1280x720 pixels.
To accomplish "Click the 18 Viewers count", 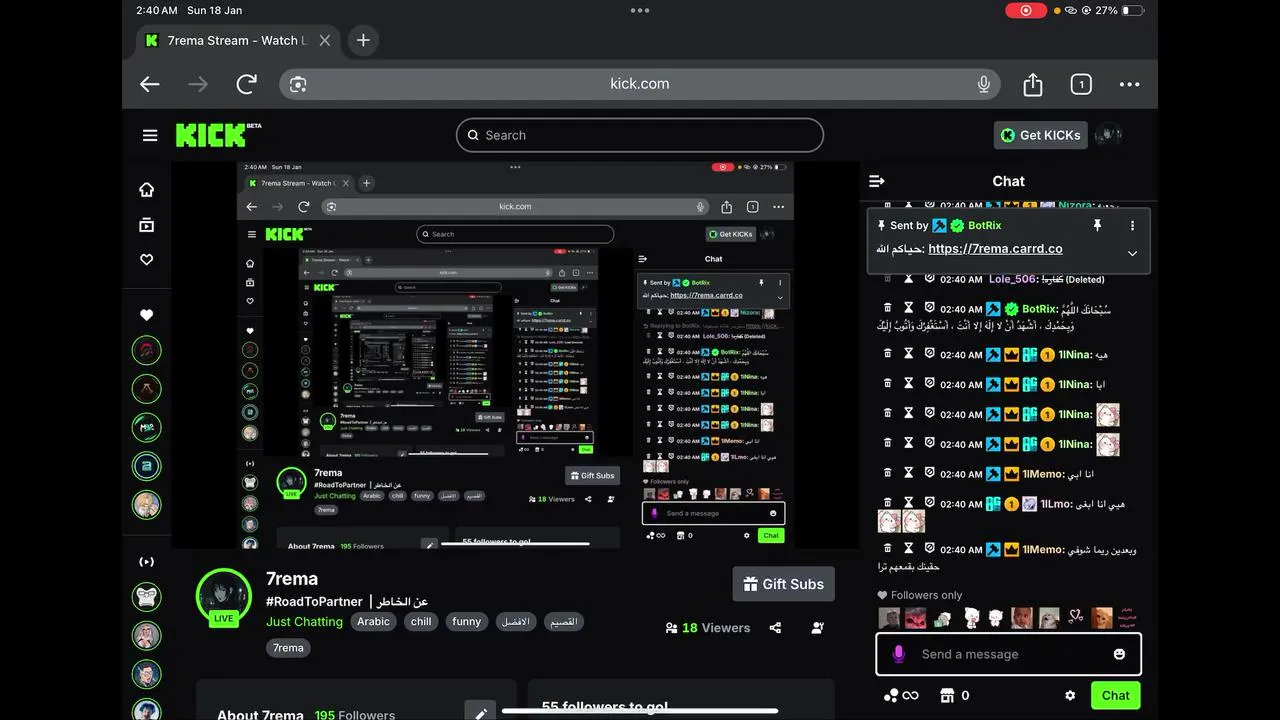I will click(x=707, y=628).
